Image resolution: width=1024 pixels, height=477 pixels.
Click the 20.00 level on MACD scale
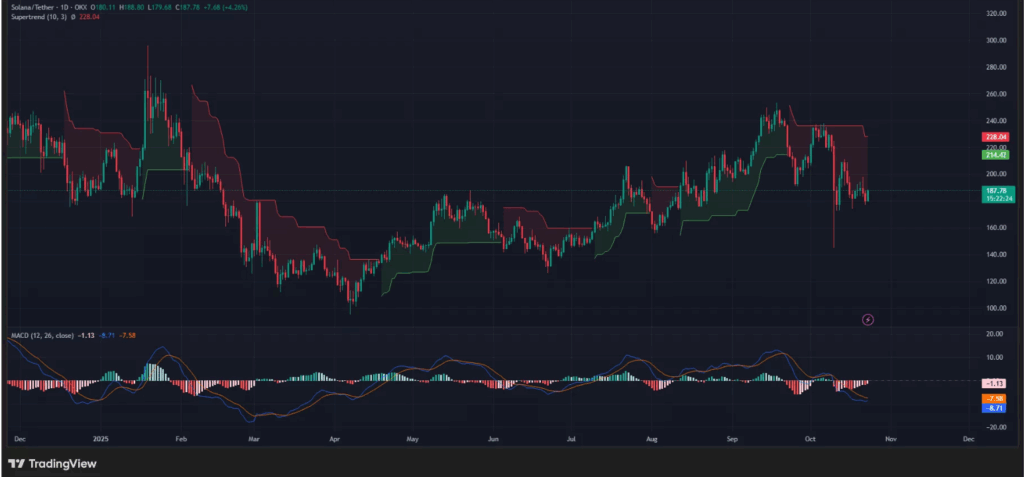994,334
